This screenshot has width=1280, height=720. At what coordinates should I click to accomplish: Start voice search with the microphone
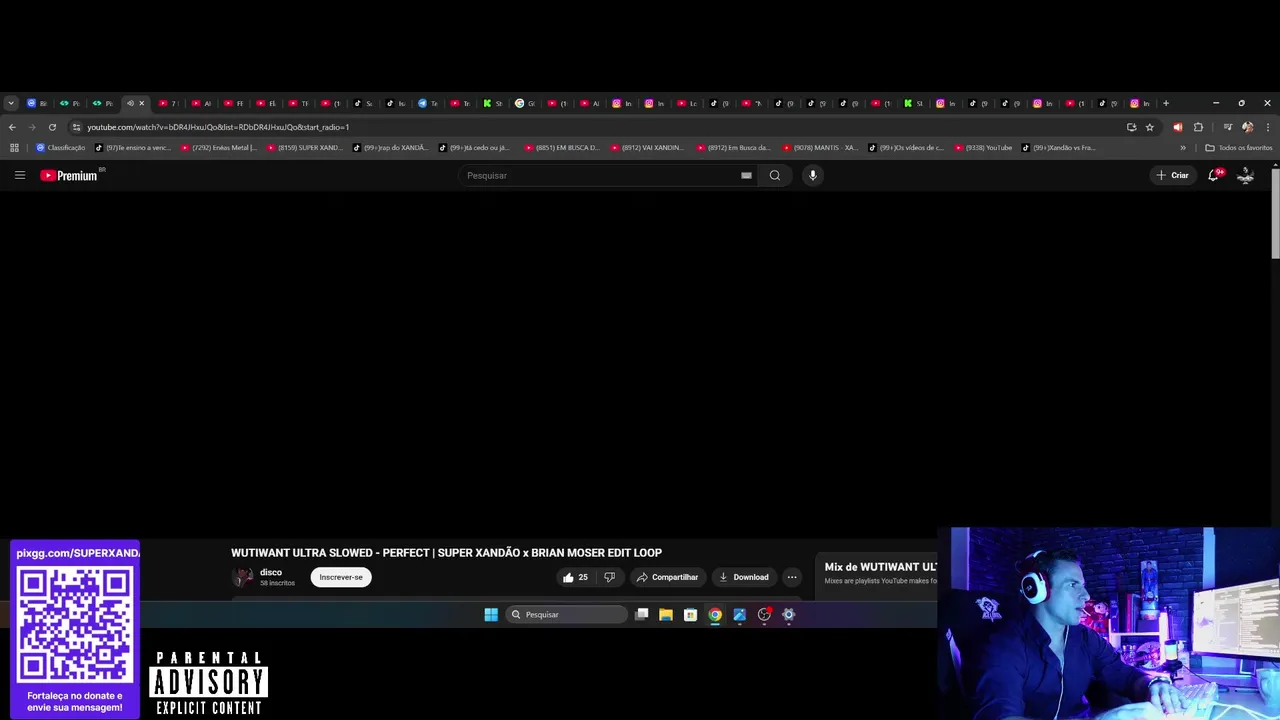[x=812, y=175]
